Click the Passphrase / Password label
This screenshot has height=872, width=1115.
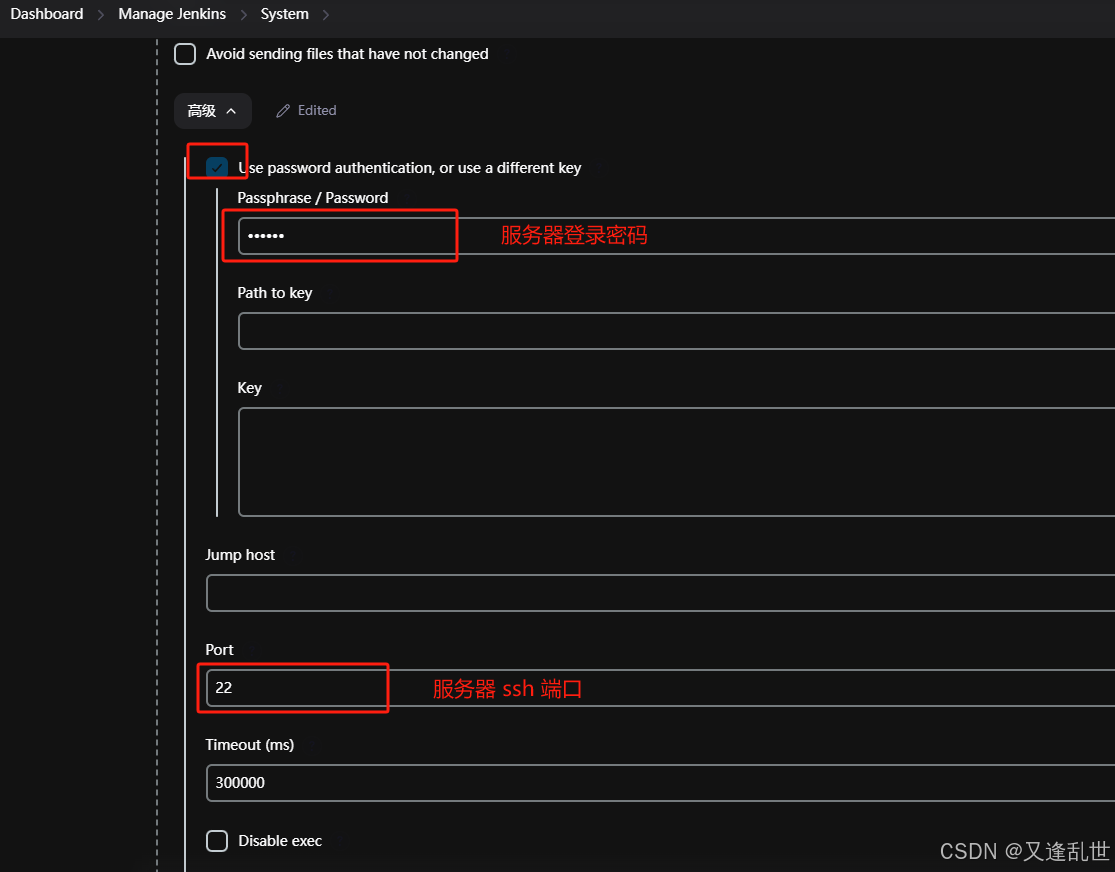(x=313, y=198)
